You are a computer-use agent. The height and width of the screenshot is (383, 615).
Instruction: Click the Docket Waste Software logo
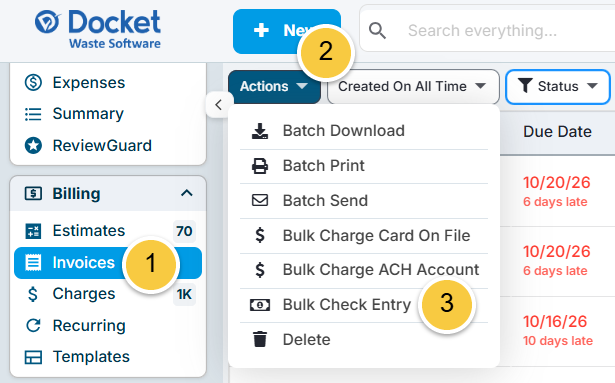point(98,29)
